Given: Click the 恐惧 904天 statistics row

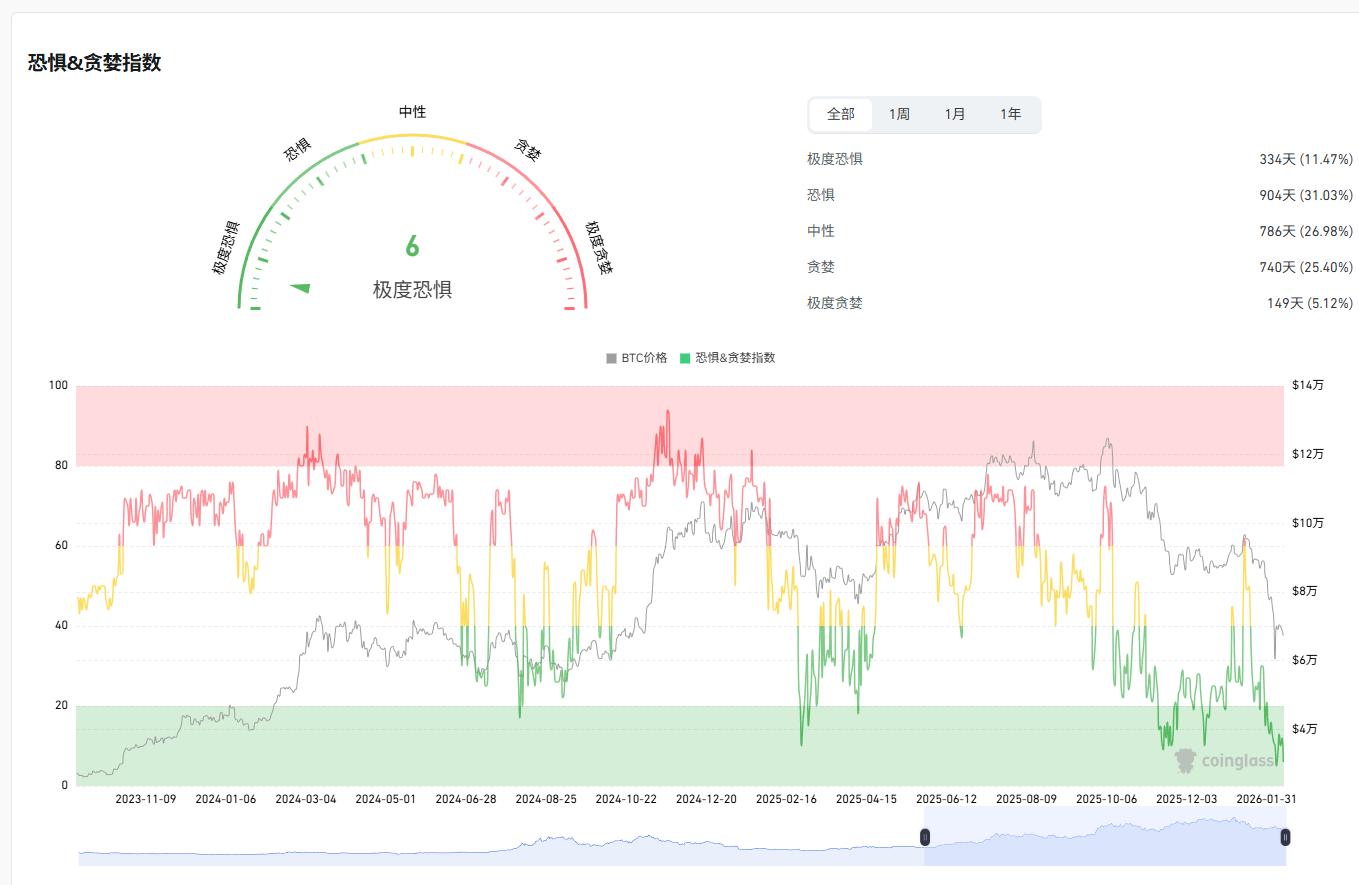Looking at the screenshot, I should tap(1079, 195).
